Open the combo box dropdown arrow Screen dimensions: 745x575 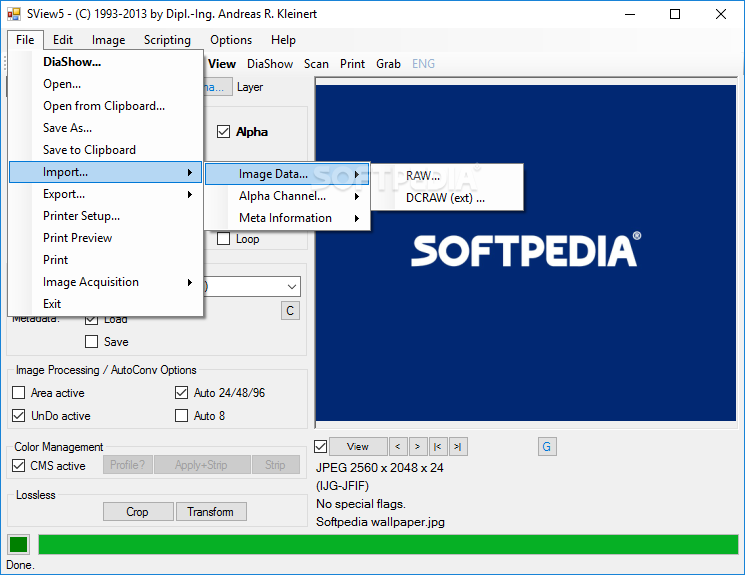point(292,287)
